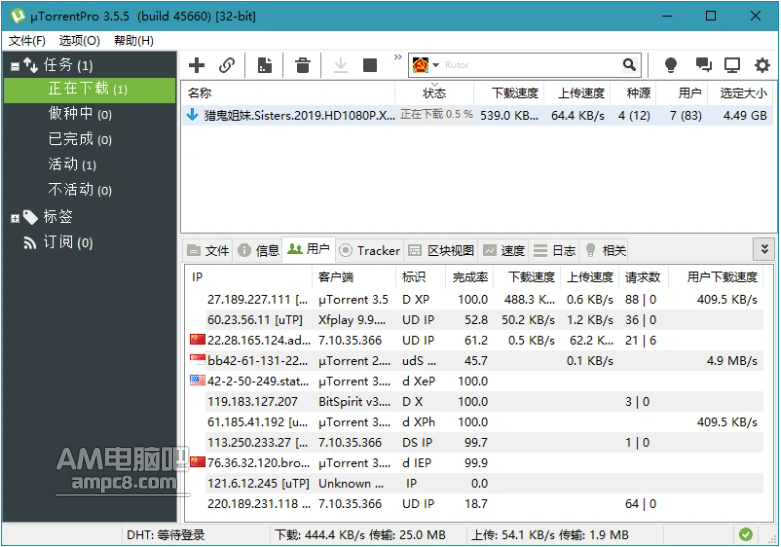Collapse the 任务 tree node
Viewport: 781px width, 547px height.
pos(15,66)
